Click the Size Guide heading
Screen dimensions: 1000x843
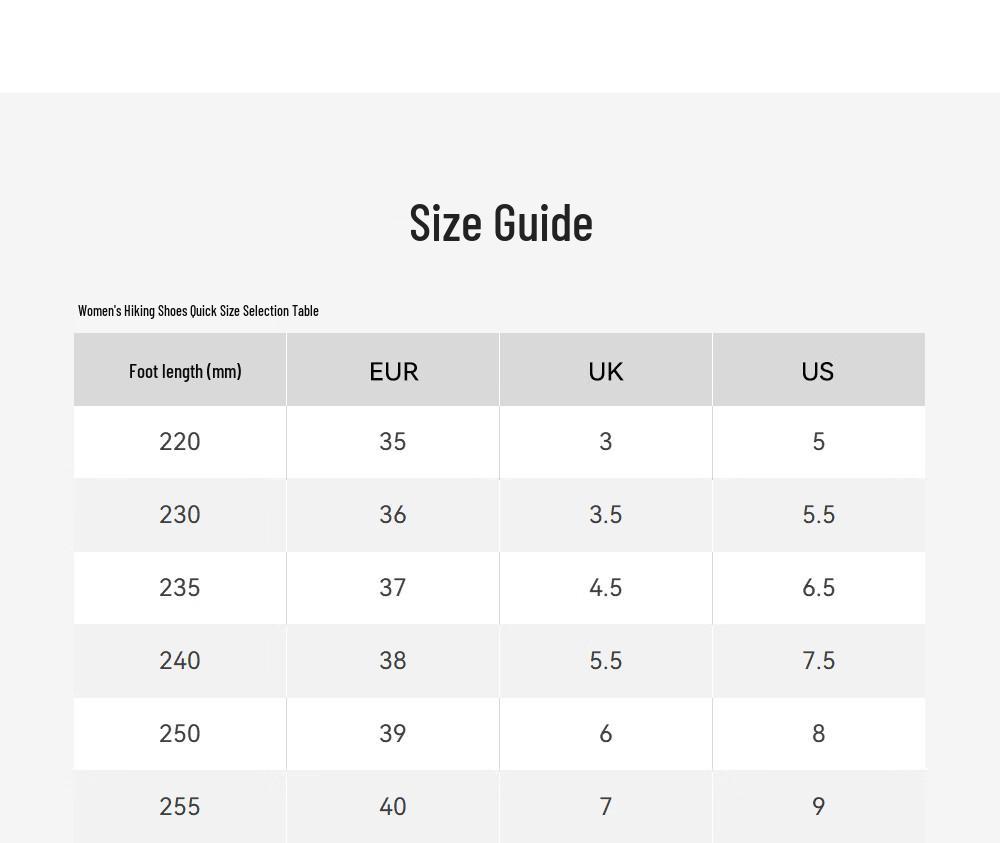click(x=501, y=223)
